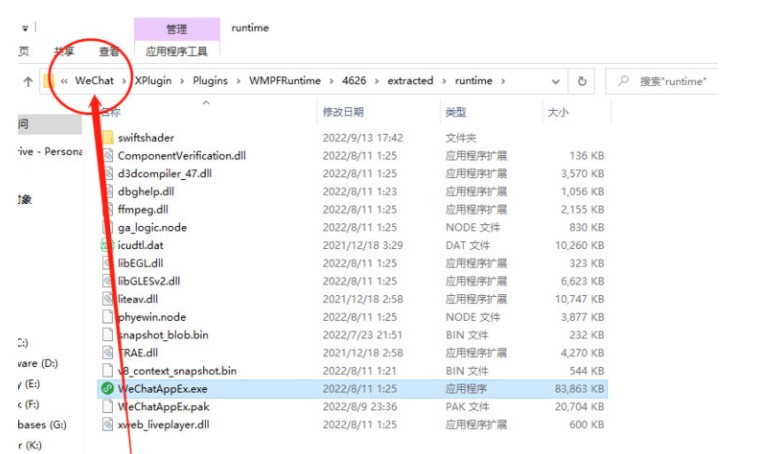This screenshot has height=454, width=765.
Task: Open bases (G:) drive in sidebar
Action: [42, 425]
